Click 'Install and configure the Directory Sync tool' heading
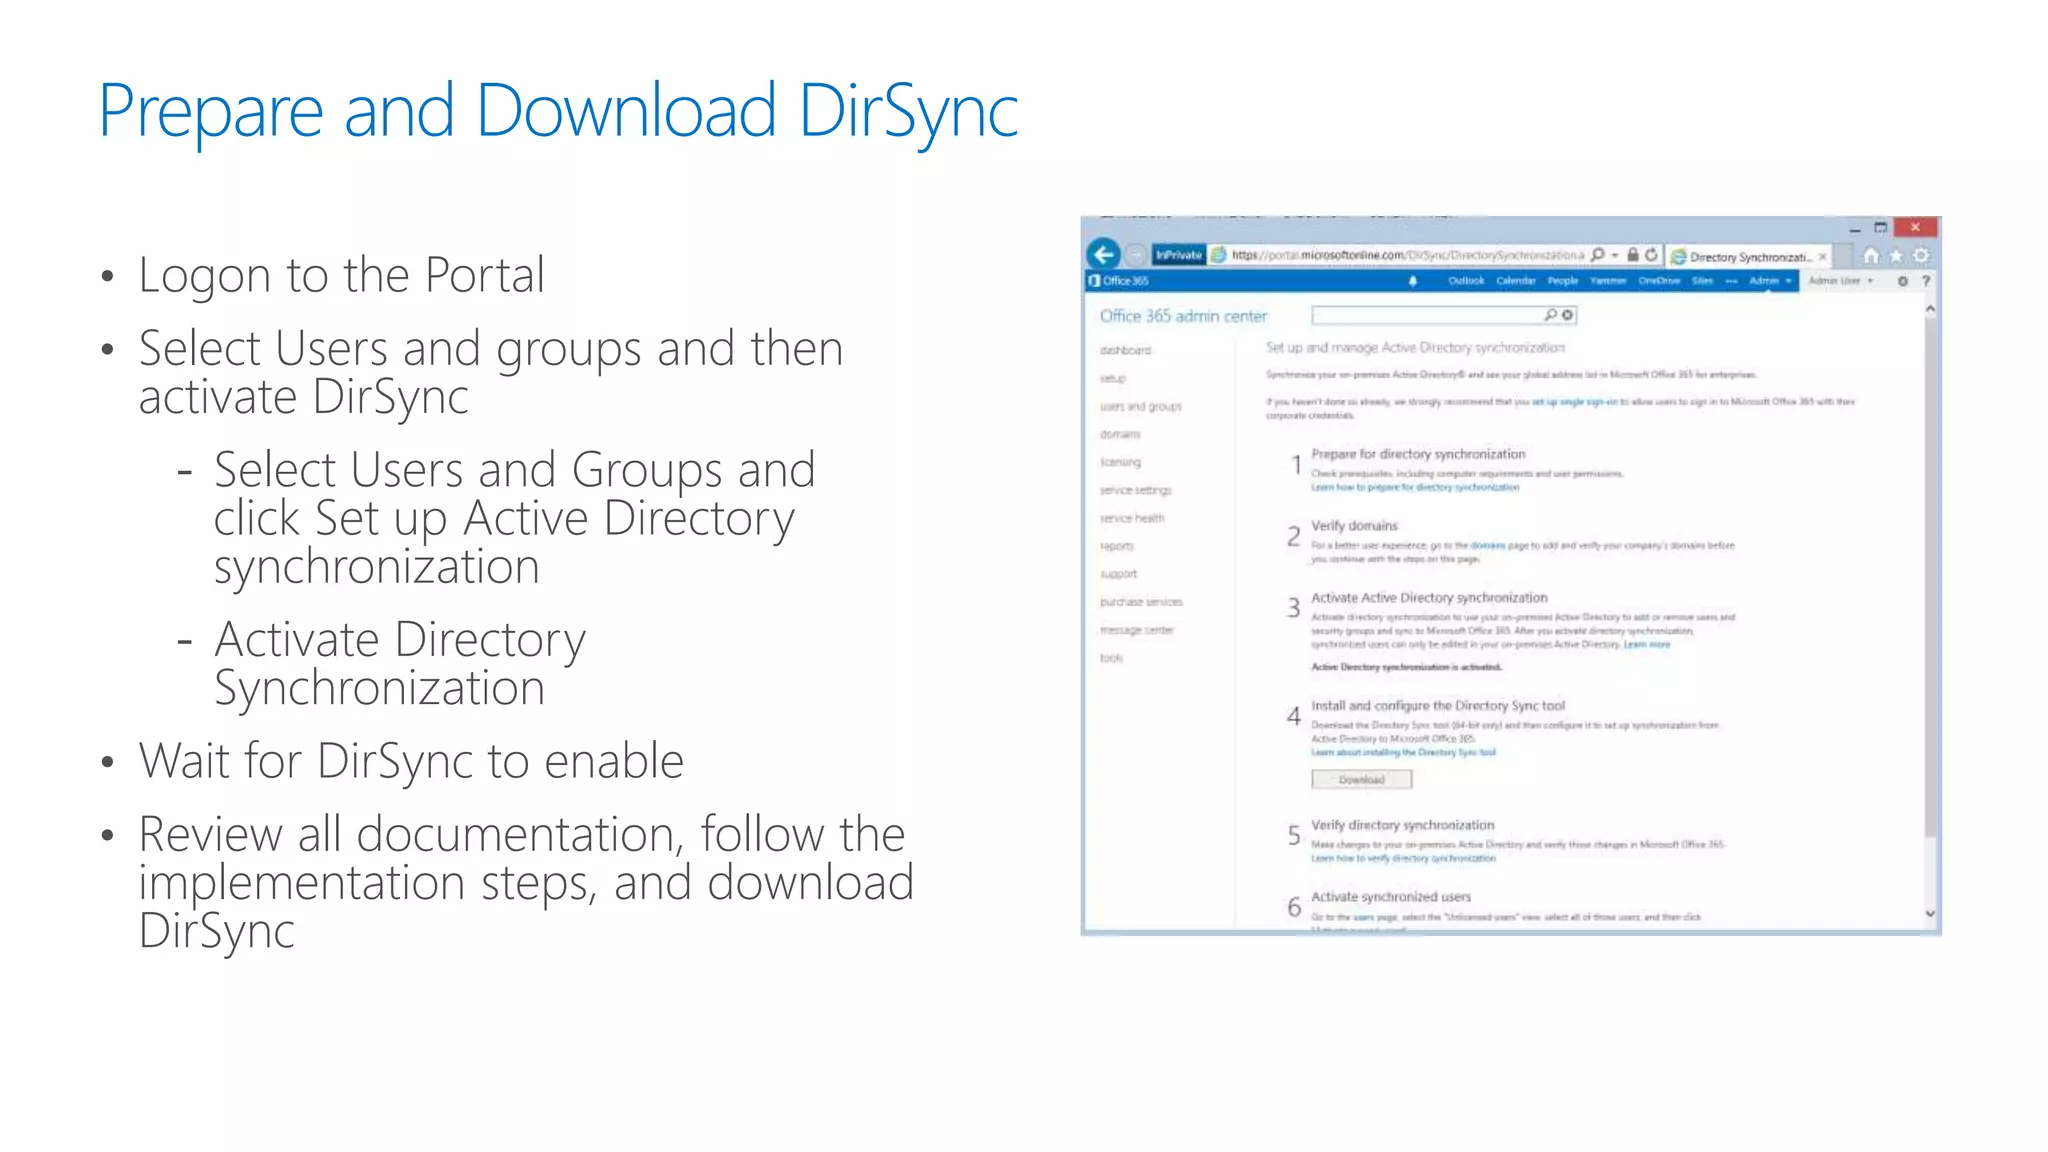Image resolution: width=2048 pixels, height=1152 pixels. tap(1438, 705)
